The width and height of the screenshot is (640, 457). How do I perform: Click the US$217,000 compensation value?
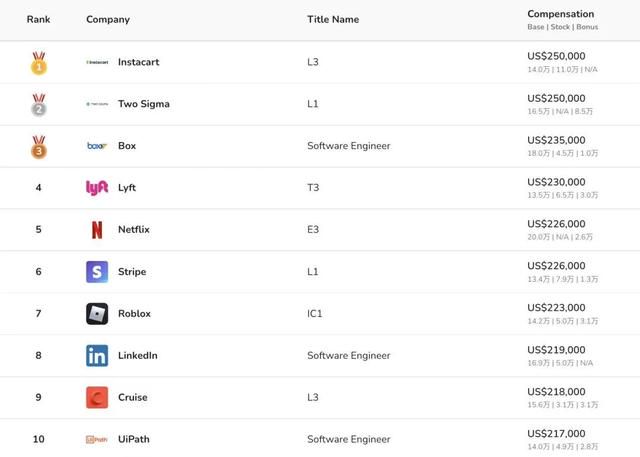point(556,434)
